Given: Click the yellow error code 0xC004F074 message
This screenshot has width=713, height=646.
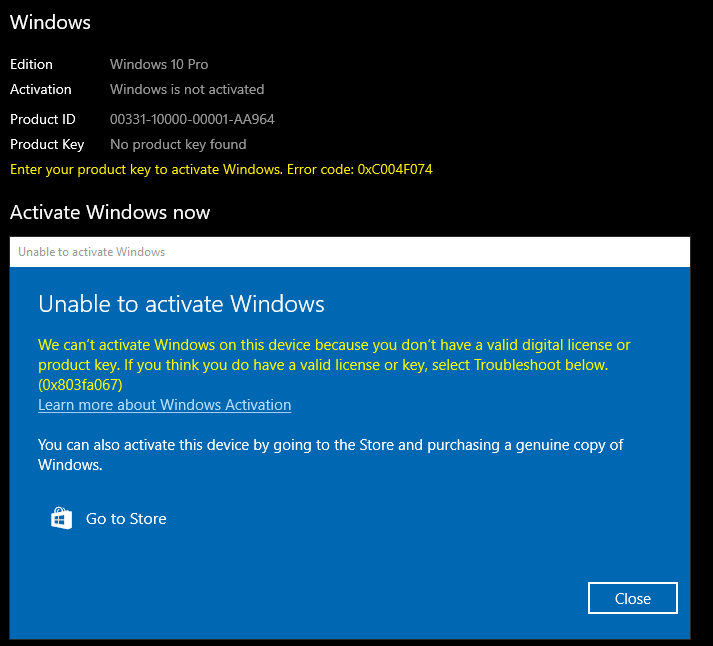Looking at the screenshot, I should [221, 169].
